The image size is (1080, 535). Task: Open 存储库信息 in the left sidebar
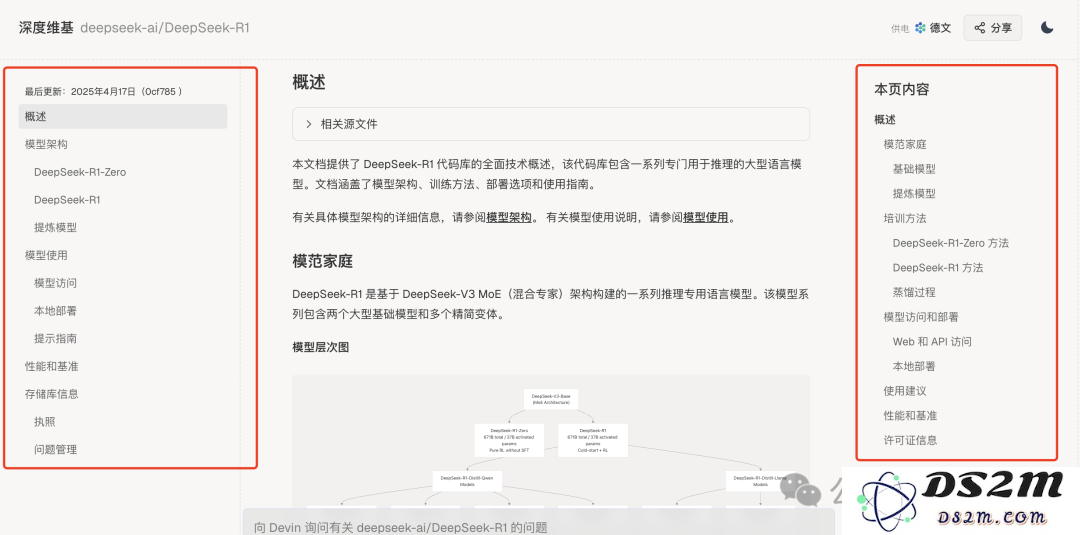[52, 394]
